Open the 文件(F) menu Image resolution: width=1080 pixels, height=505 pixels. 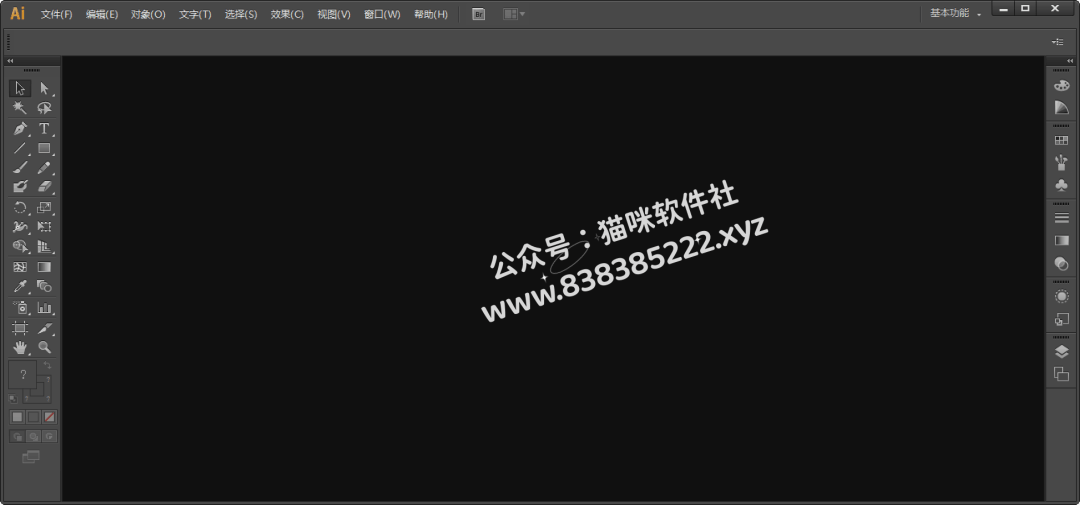tap(56, 14)
